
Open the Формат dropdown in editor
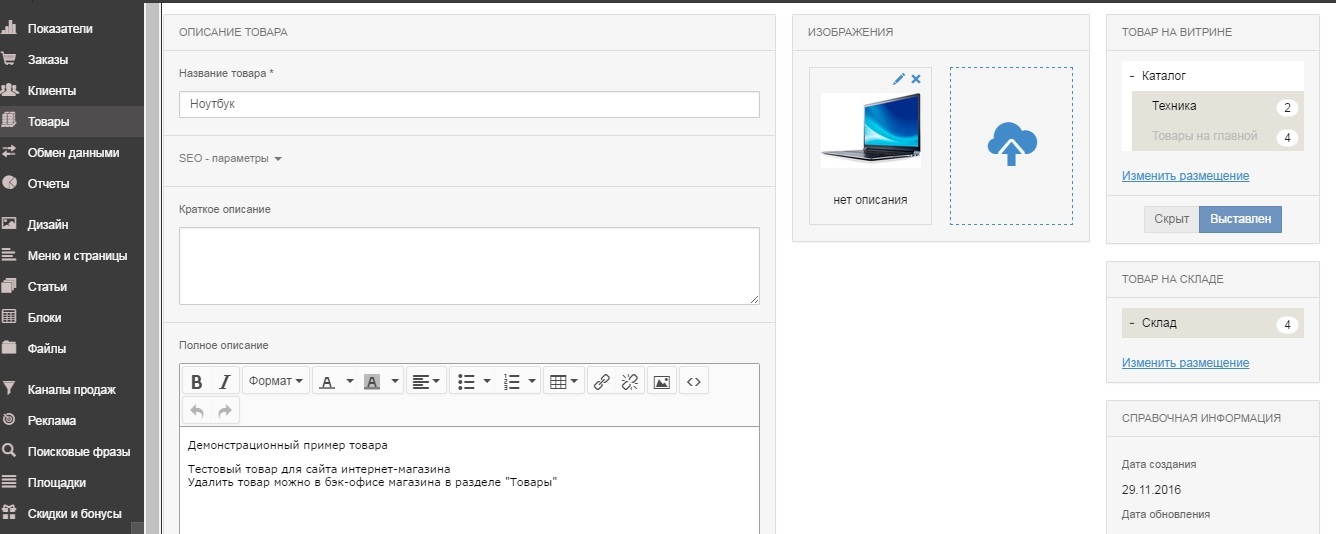tap(275, 381)
